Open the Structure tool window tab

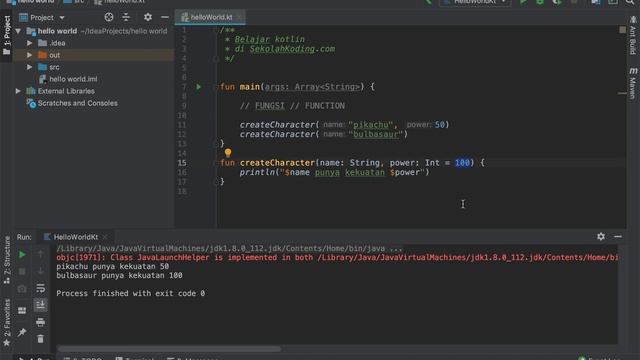coord(7,261)
